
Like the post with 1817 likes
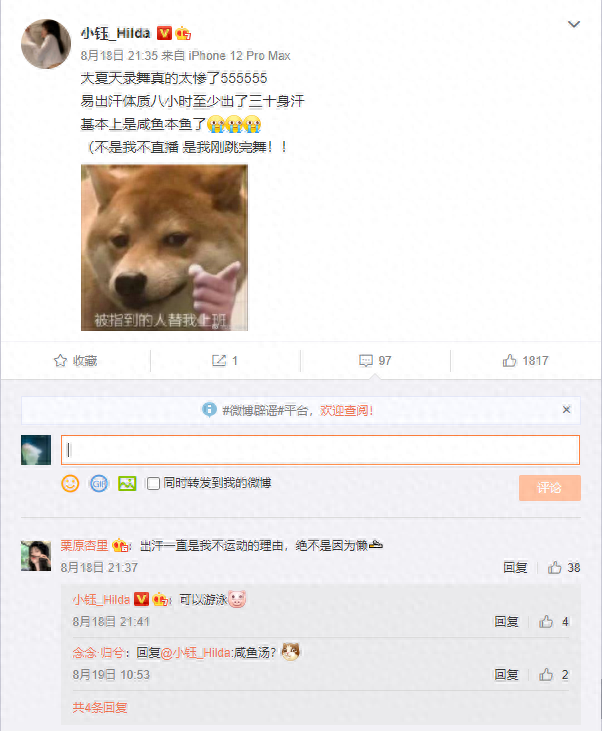510,360
